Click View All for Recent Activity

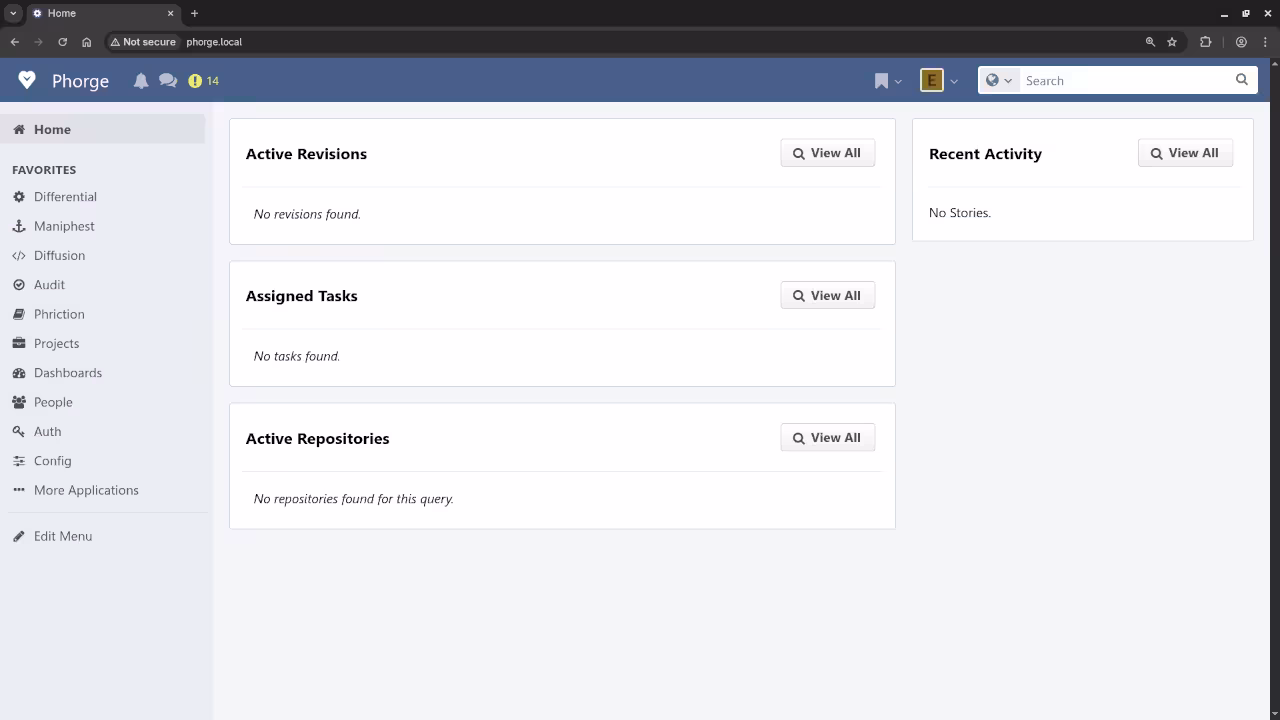(1184, 153)
